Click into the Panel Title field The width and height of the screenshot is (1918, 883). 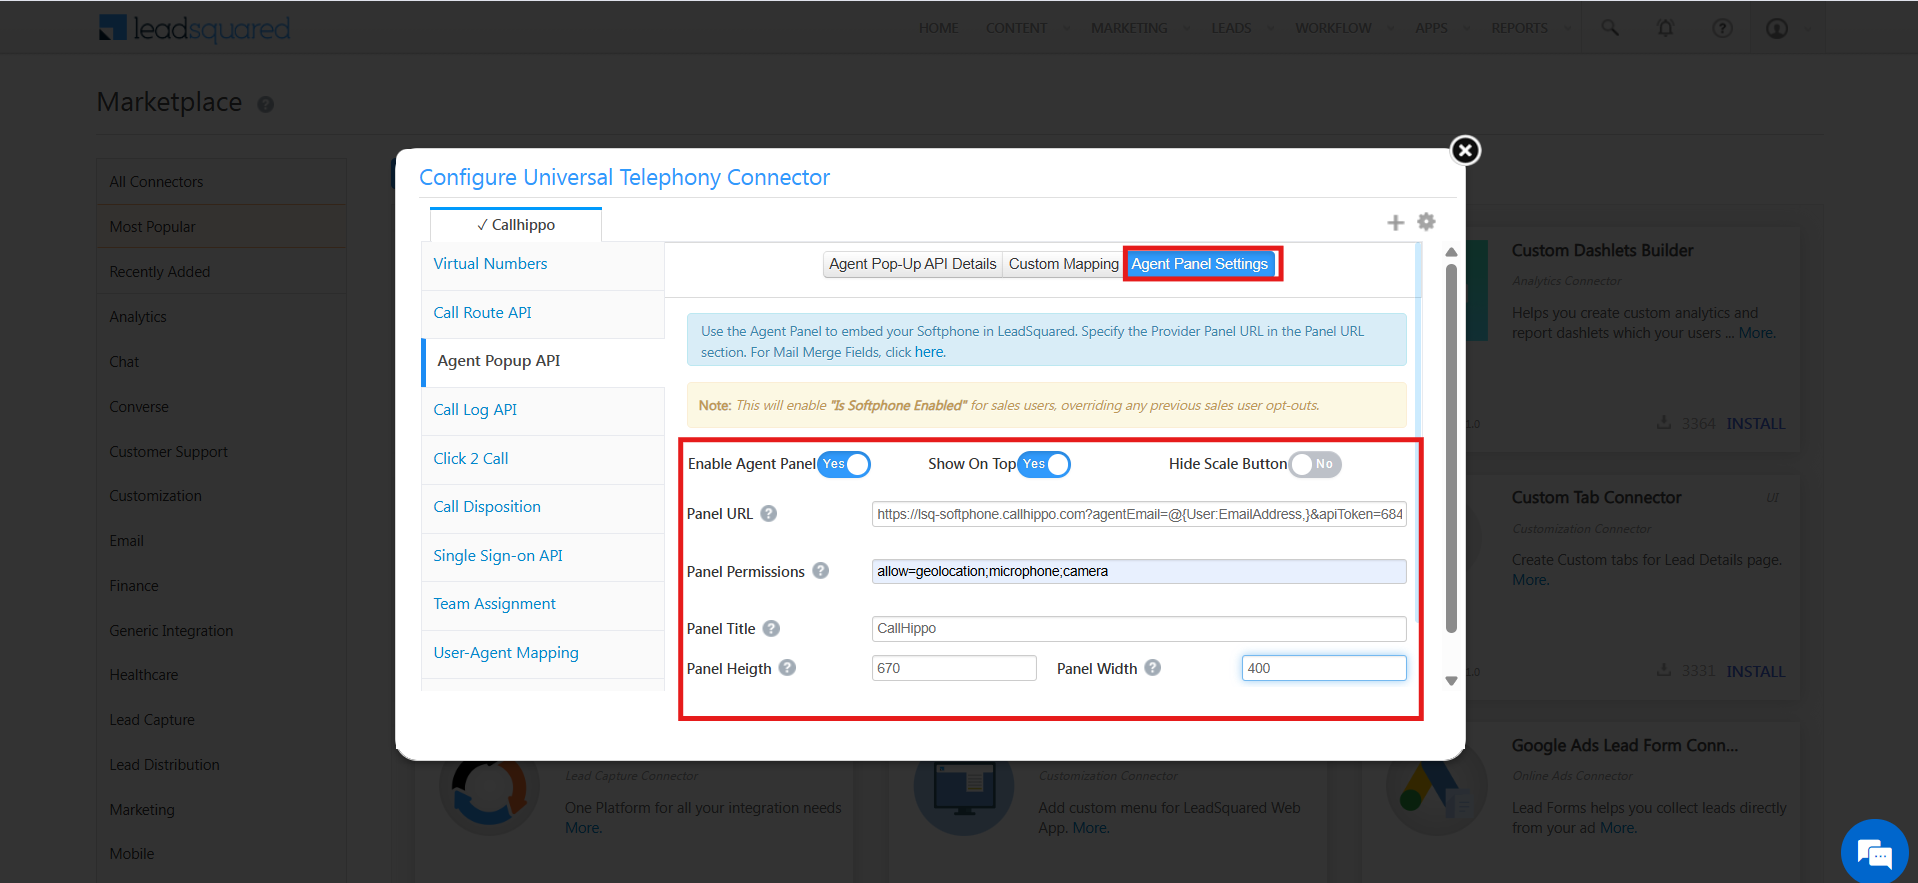[x=1139, y=628]
